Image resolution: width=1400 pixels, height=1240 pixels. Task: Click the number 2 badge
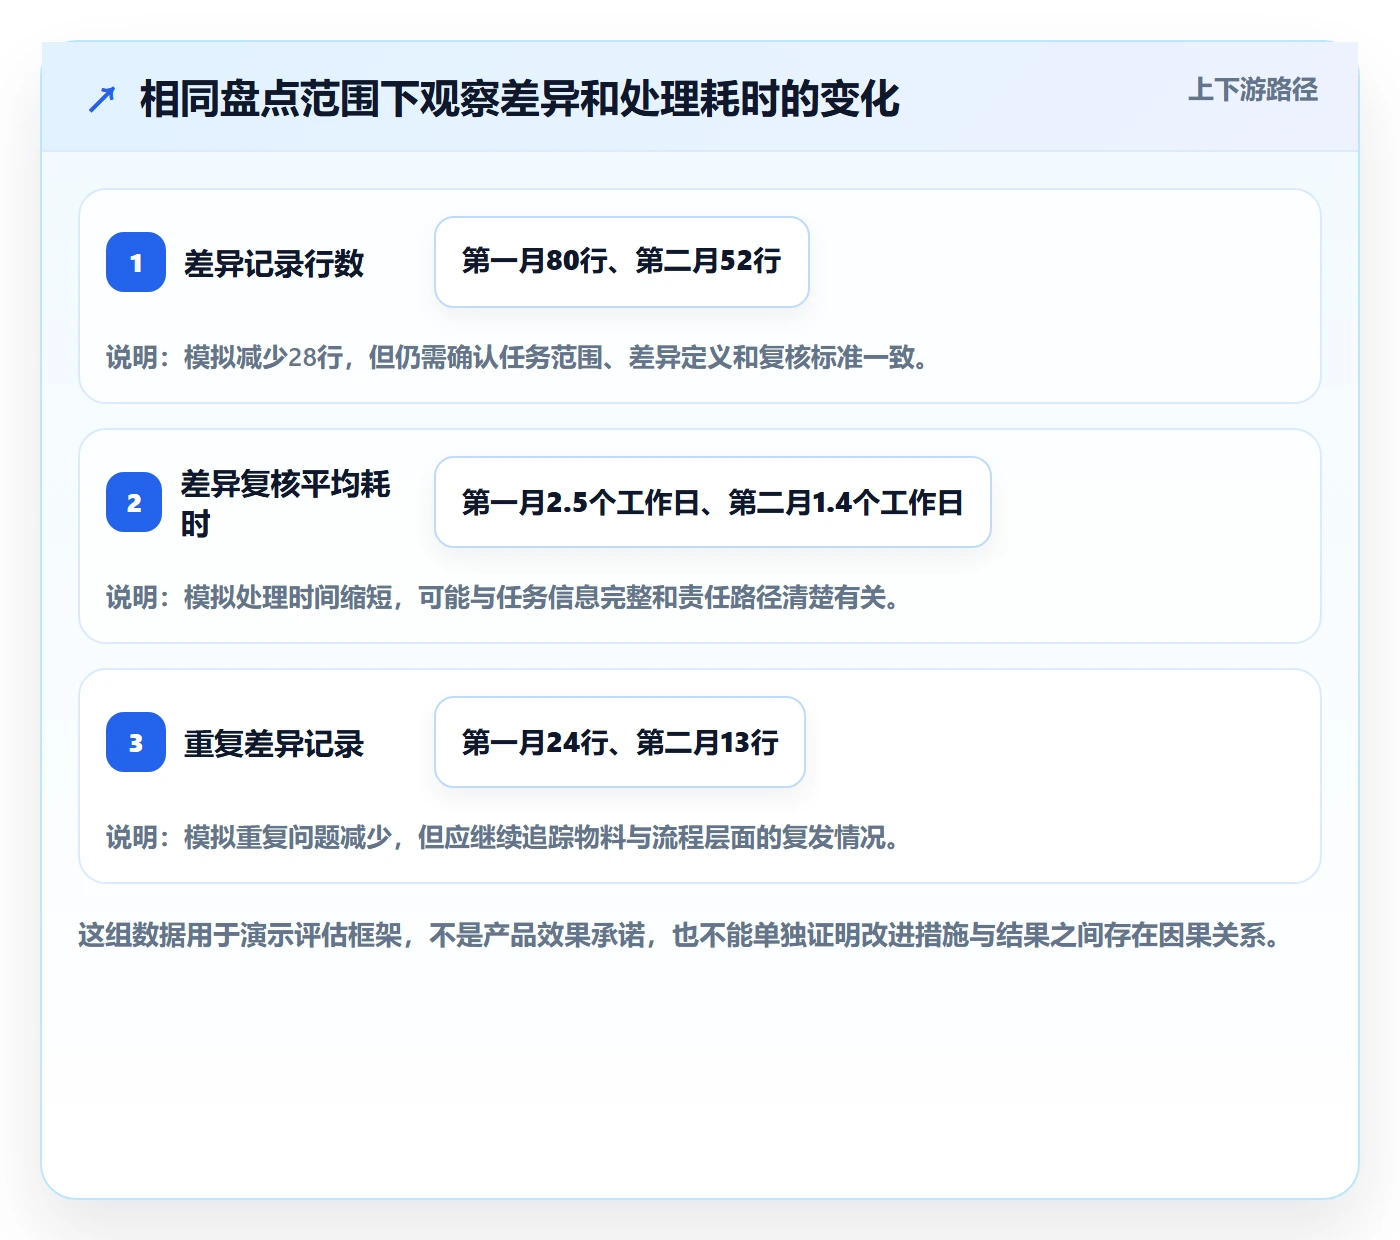134,502
